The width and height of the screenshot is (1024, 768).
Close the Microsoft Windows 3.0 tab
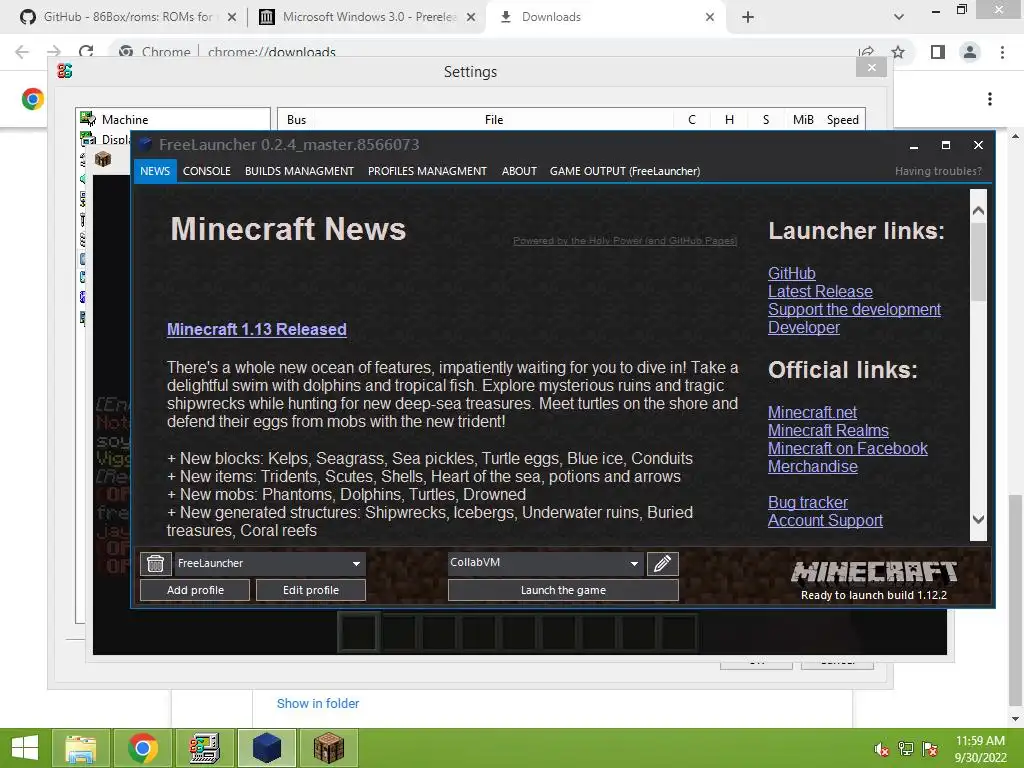(471, 17)
